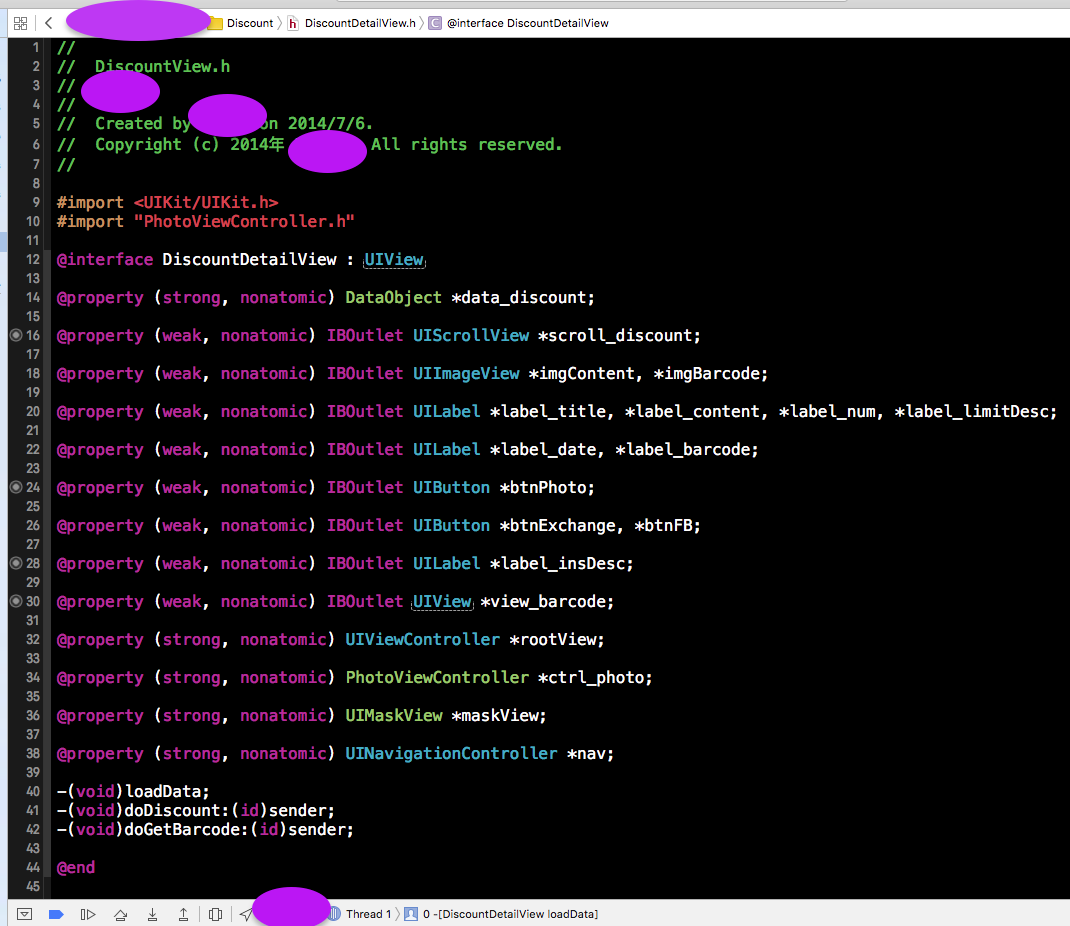
Task: Click Continue program execution button
Action: [x=88, y=914]
